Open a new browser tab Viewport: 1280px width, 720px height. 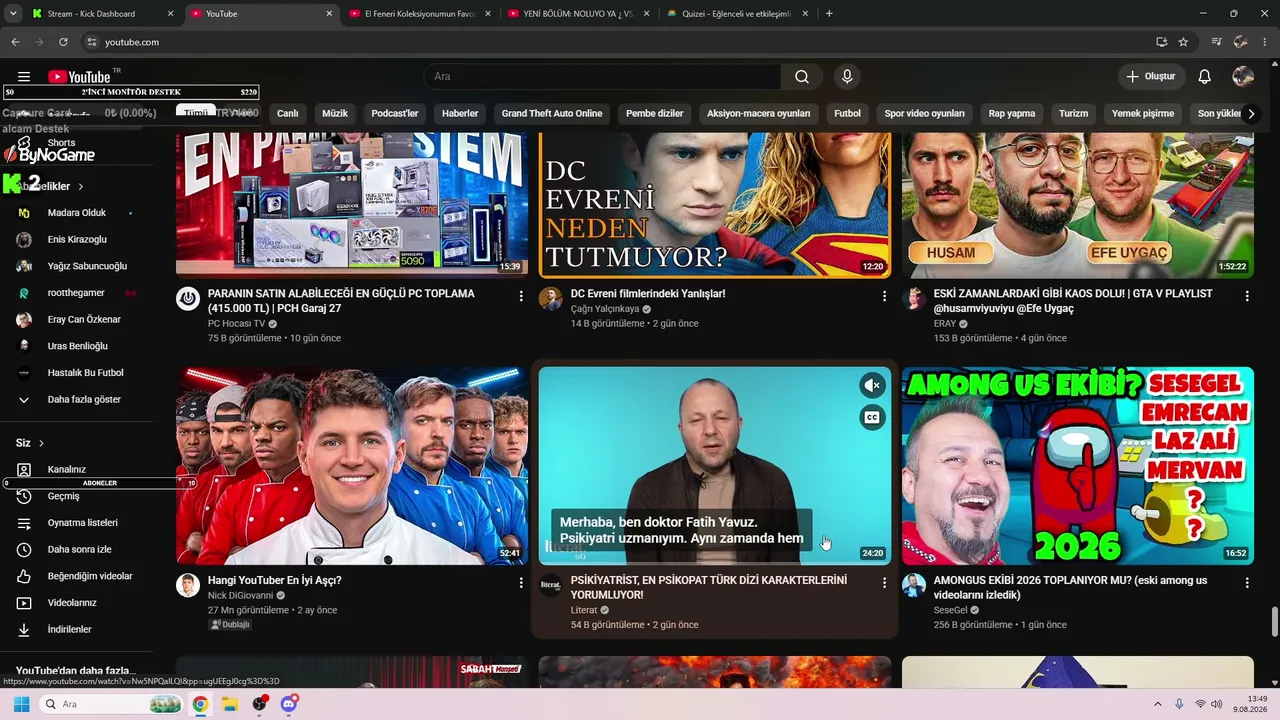[x=829, y=14]
